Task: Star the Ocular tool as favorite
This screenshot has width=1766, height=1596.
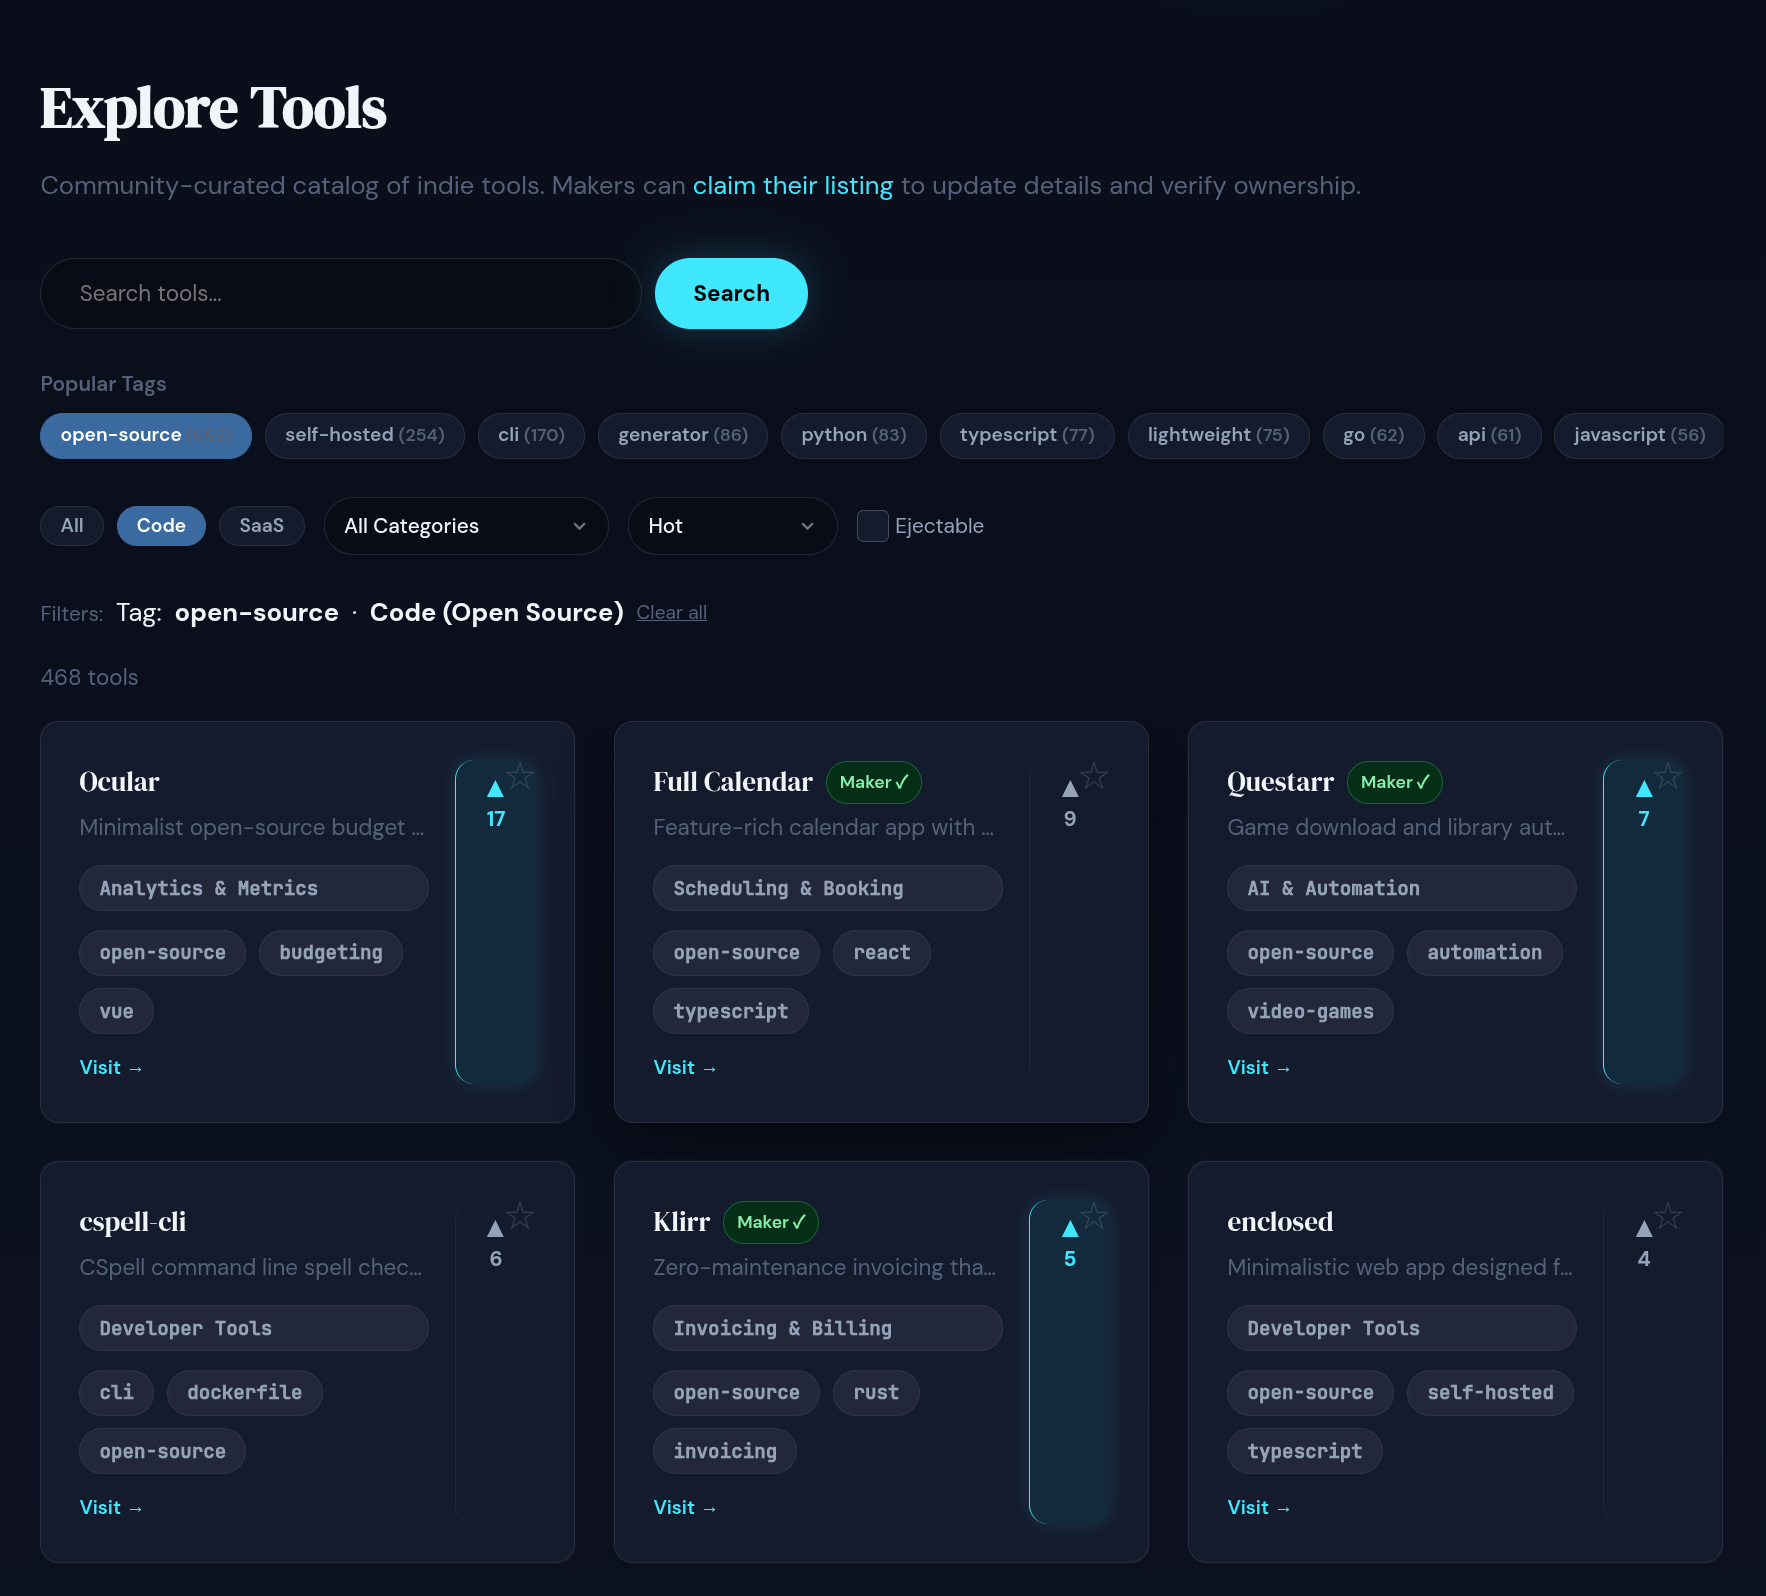Action: click(x=521, y=775)
